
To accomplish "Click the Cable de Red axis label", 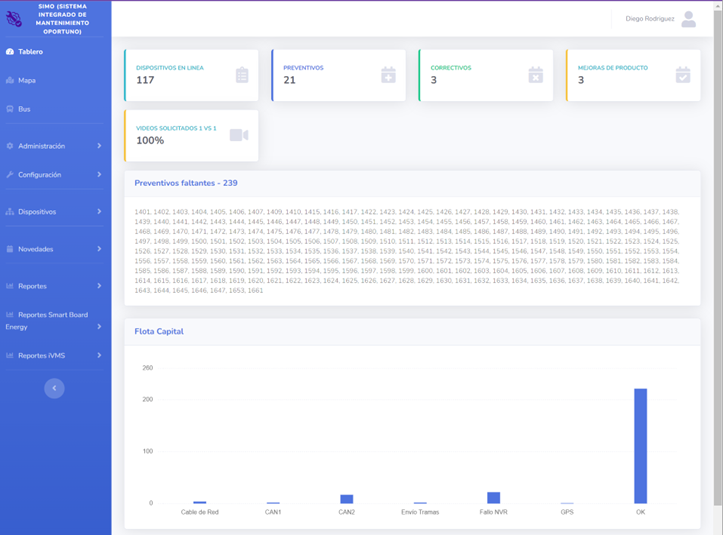I will [x=200, y=512].
